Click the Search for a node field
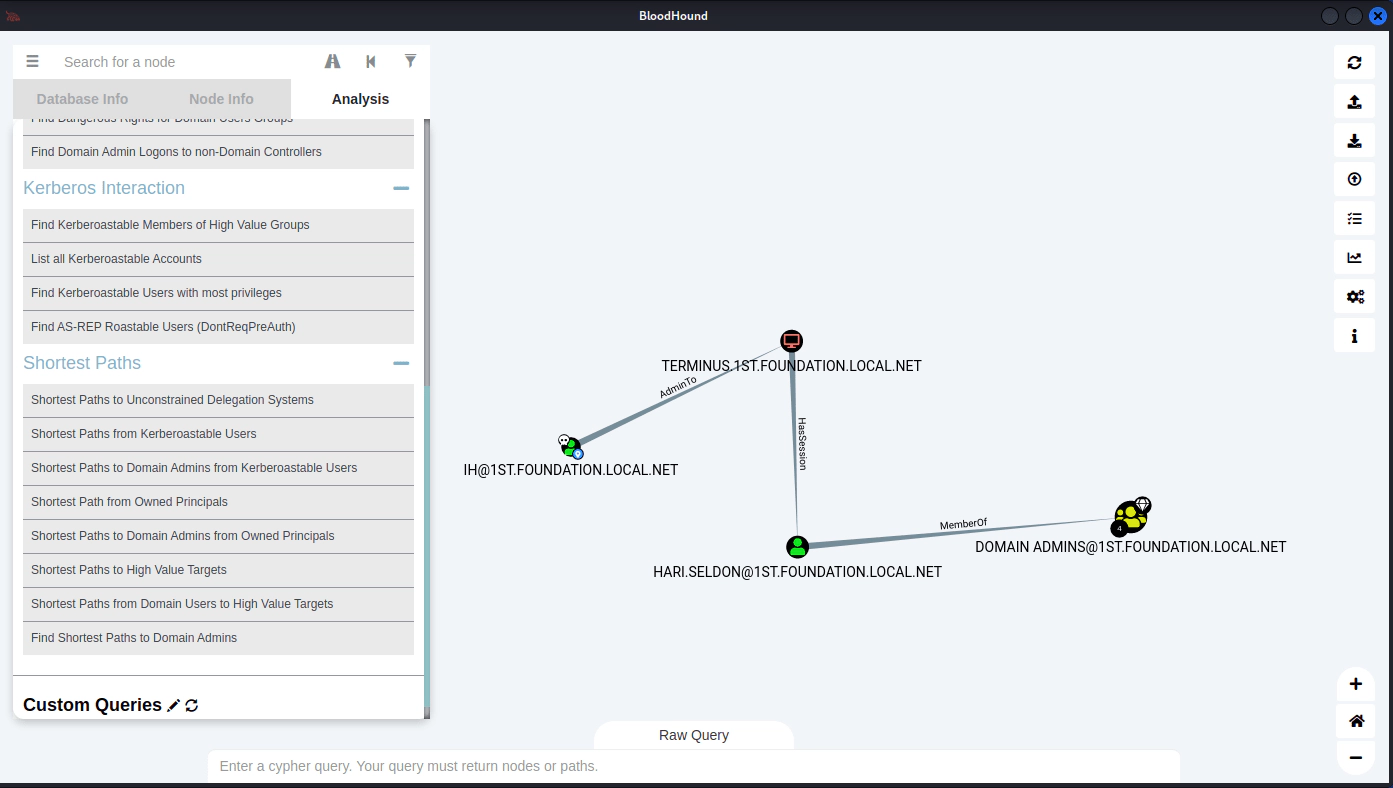1393x788 pixels. (x=185, y=62)
